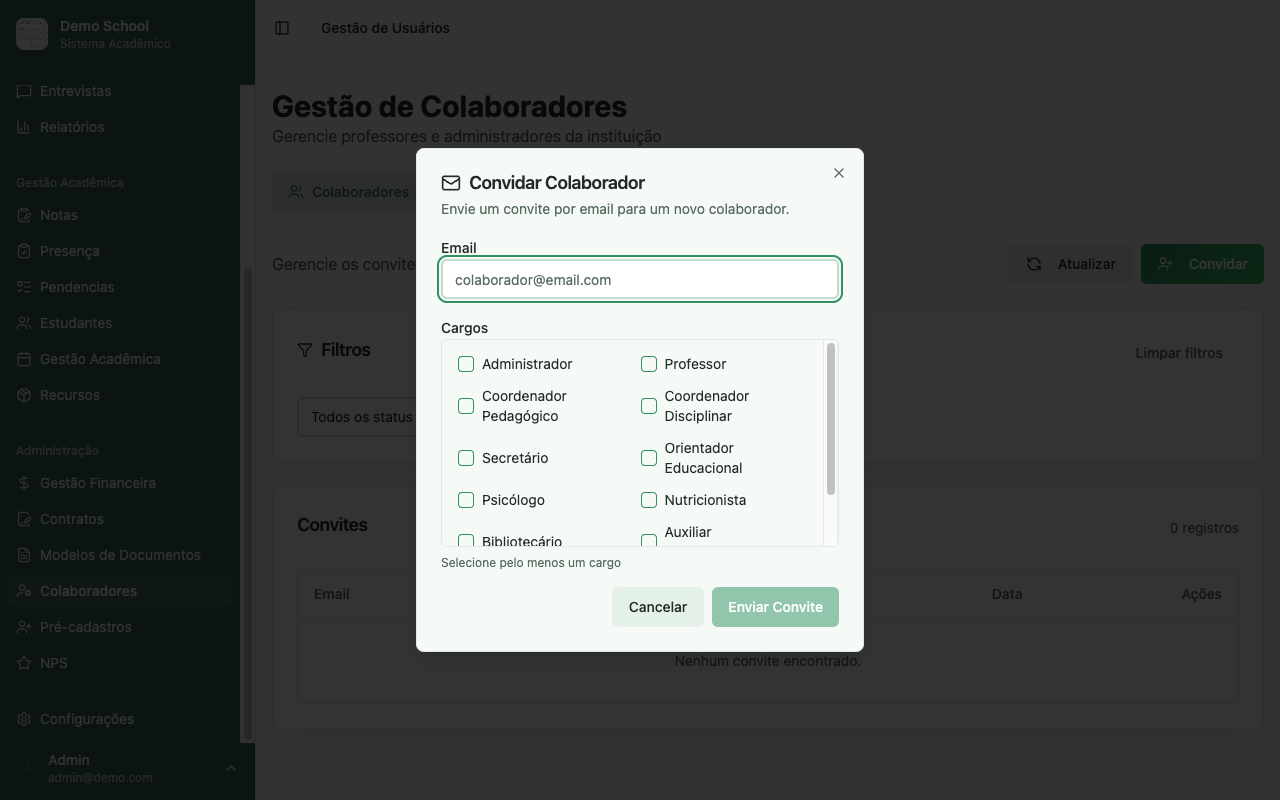Expand the Admin account chevron
The image size is (1280, 800).
(231, 768)
